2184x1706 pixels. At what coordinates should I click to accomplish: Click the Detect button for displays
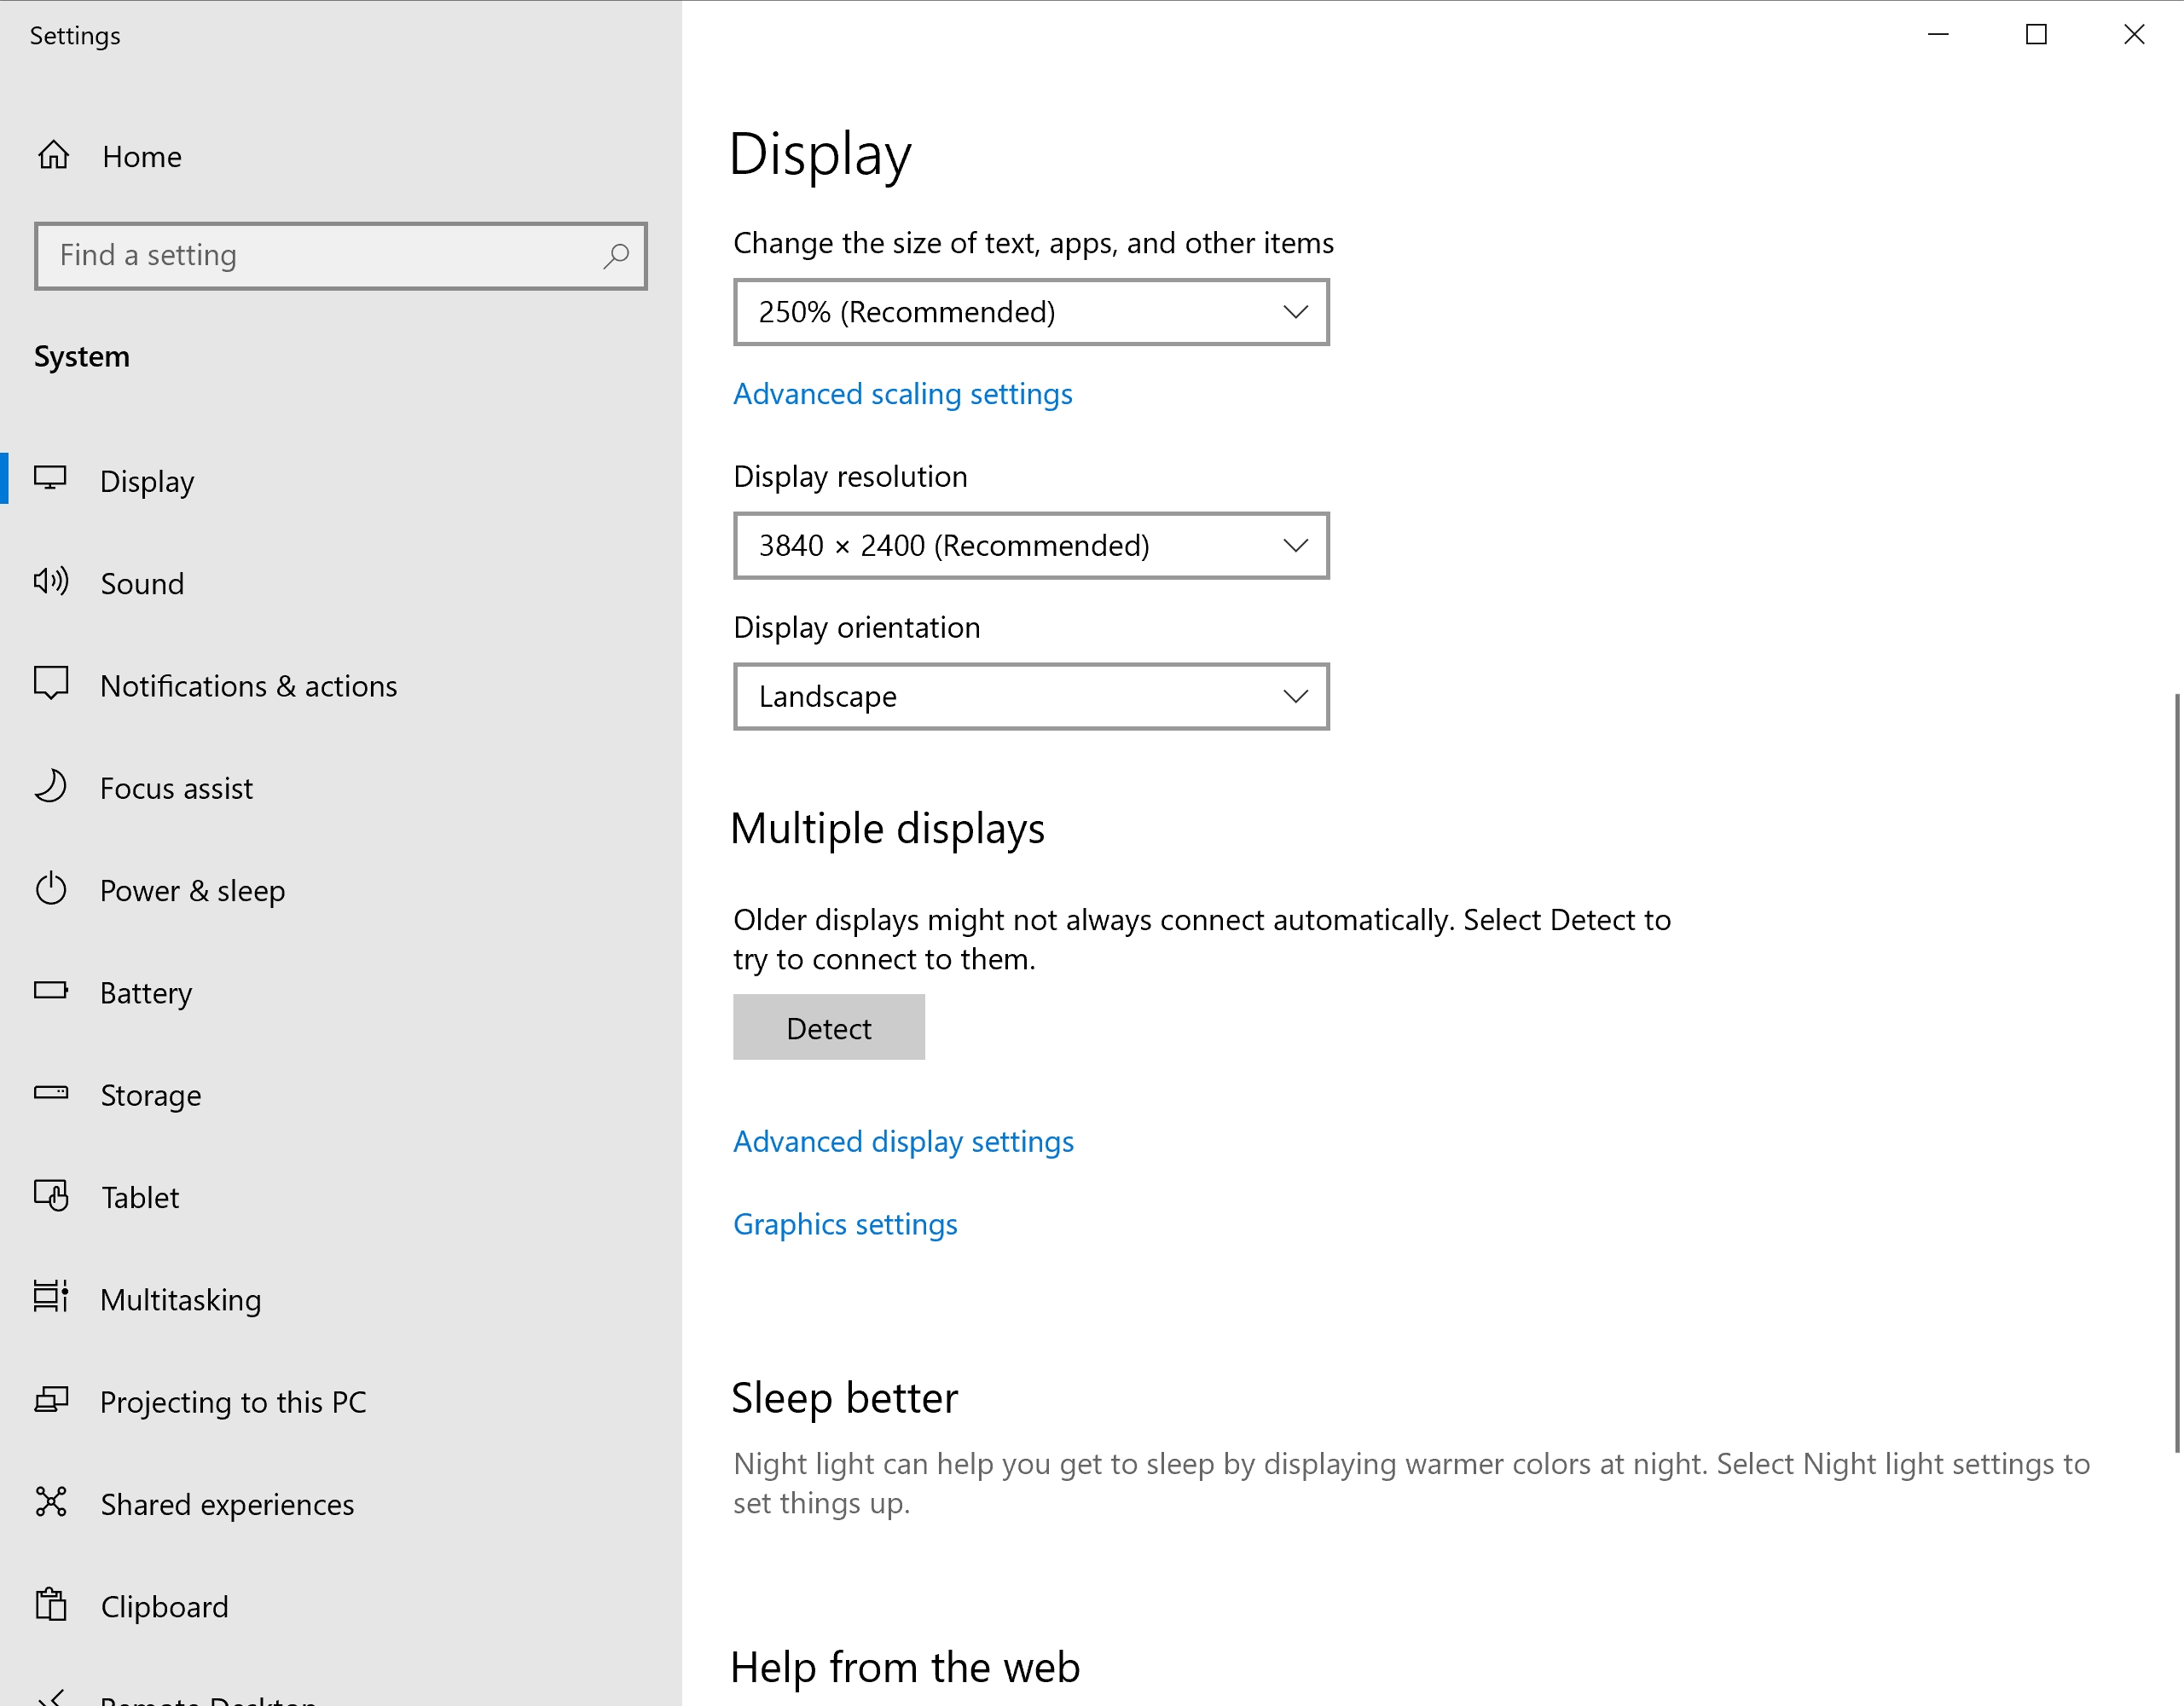[x=828, y=1027]
